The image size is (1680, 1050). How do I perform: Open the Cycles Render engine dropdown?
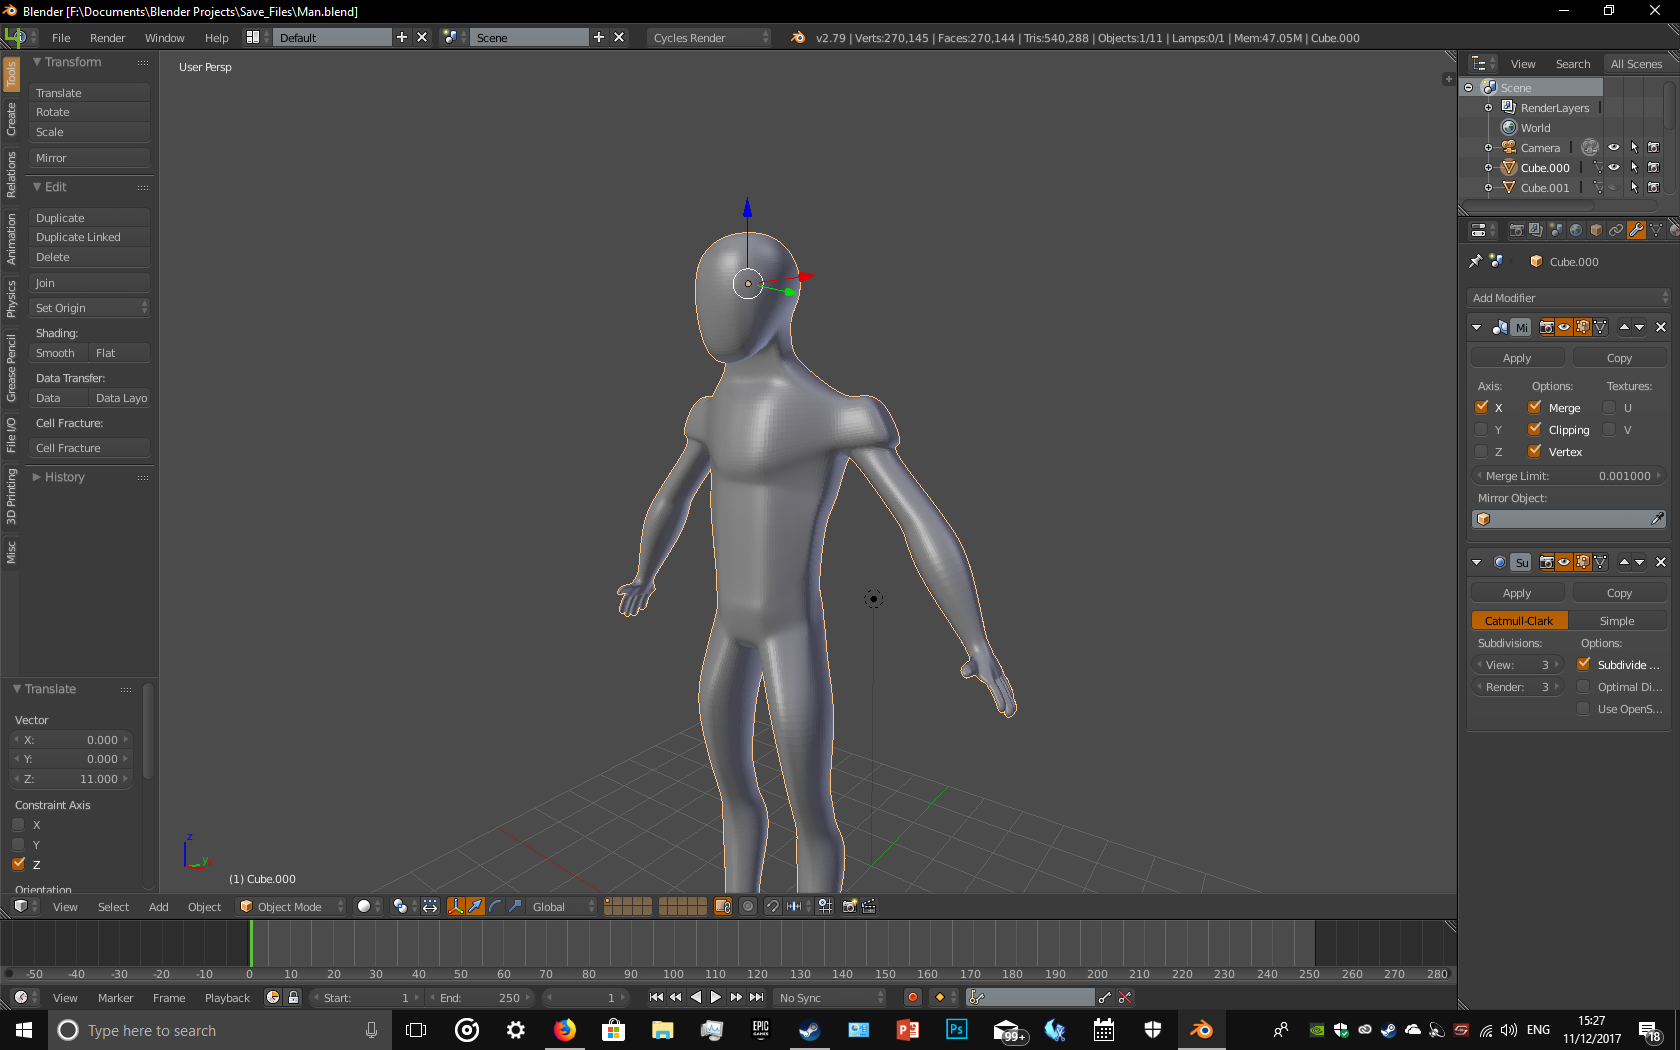pyautogui.click(x=709, y=37)
